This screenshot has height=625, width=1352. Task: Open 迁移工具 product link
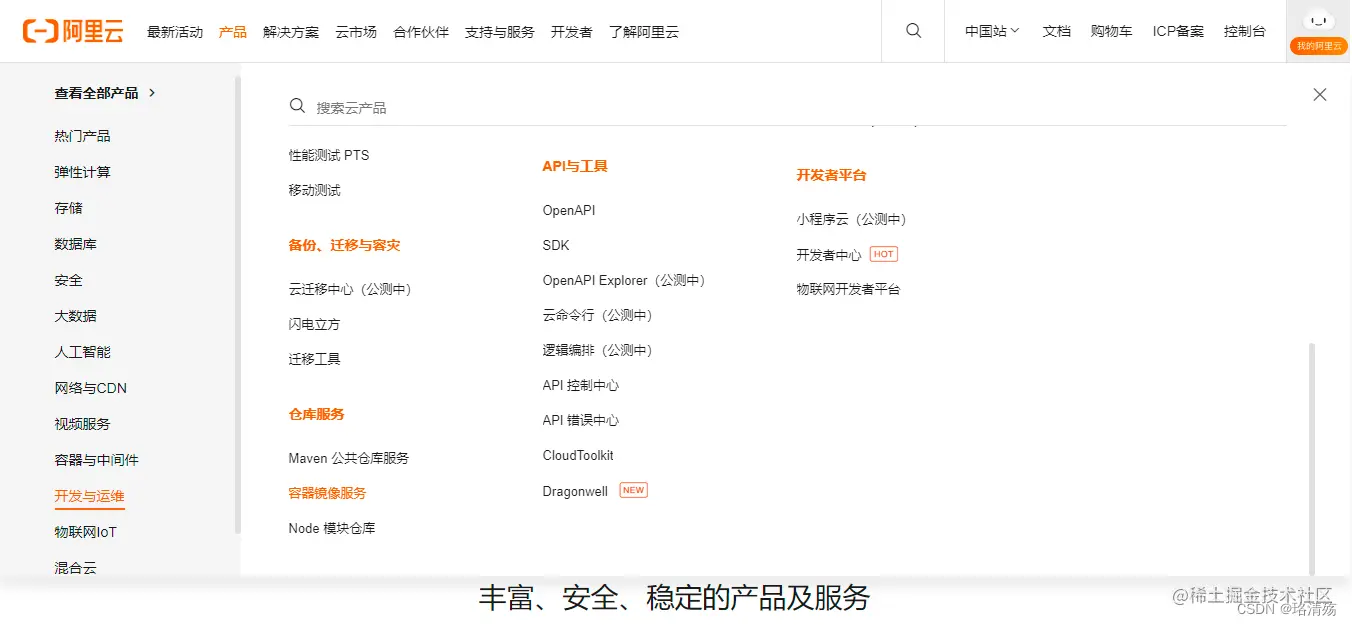click(315, 359)
